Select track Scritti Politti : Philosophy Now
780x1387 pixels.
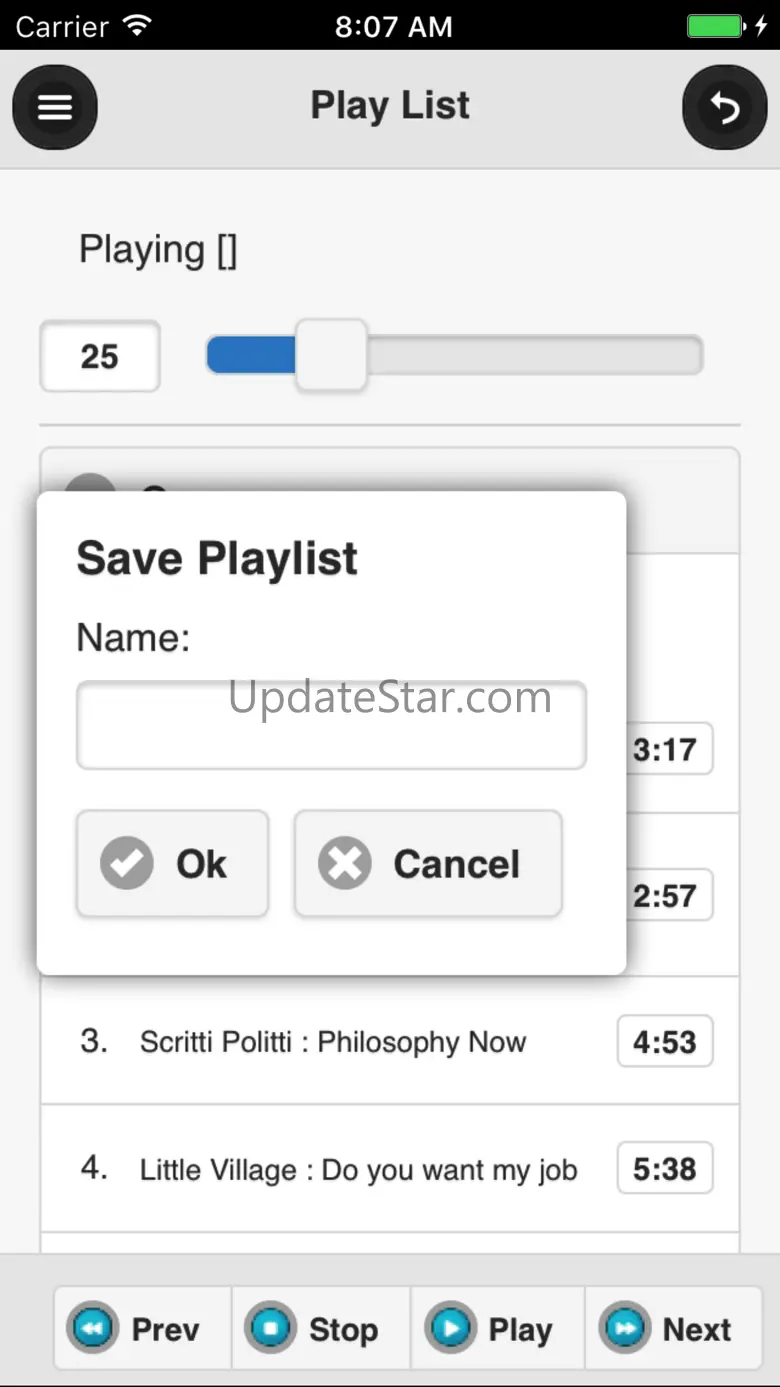(332, 1042)
